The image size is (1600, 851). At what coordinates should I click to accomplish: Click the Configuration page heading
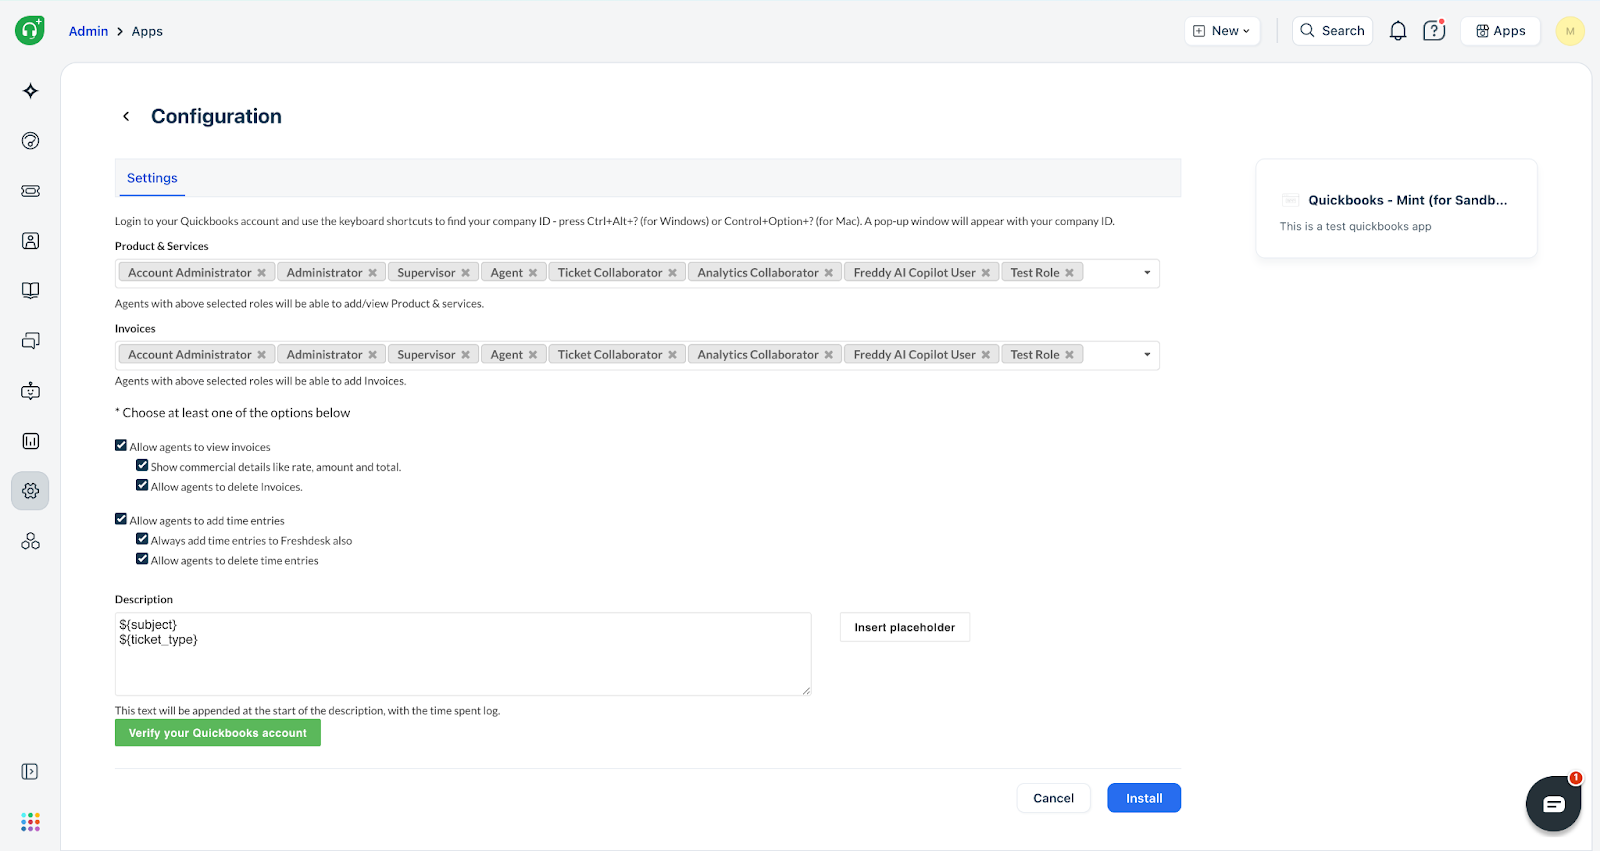pos(216,116)
